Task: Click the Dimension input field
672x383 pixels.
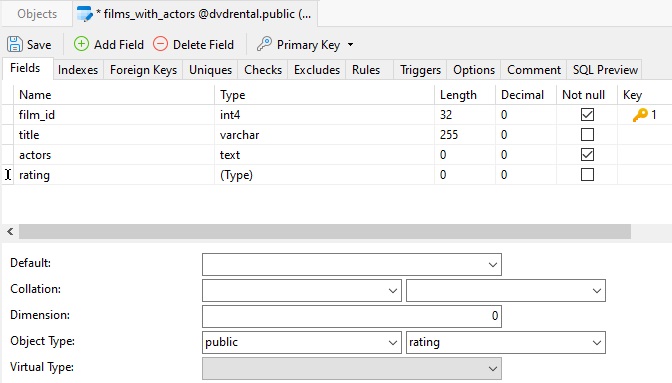Action: point(351,316)
